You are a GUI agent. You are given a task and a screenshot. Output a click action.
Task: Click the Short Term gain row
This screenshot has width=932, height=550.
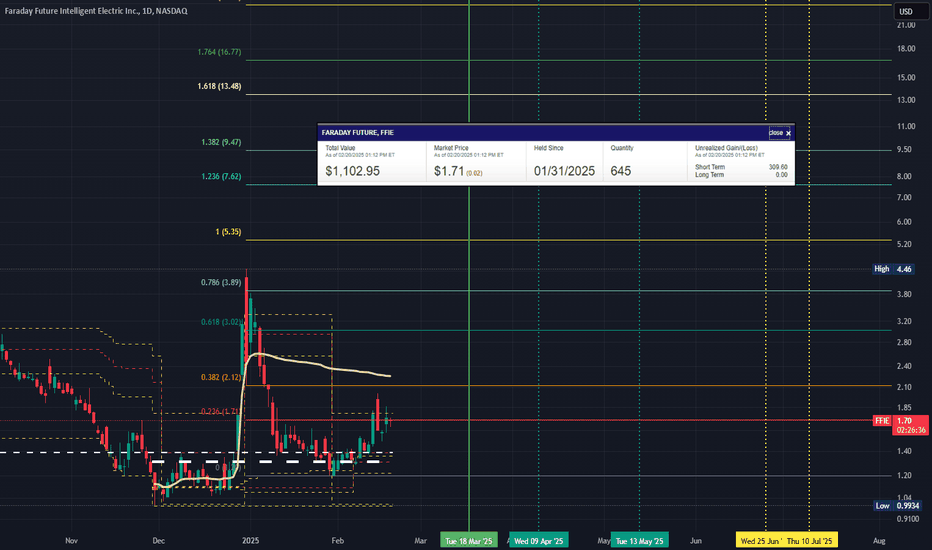click(x=741, y=167)
